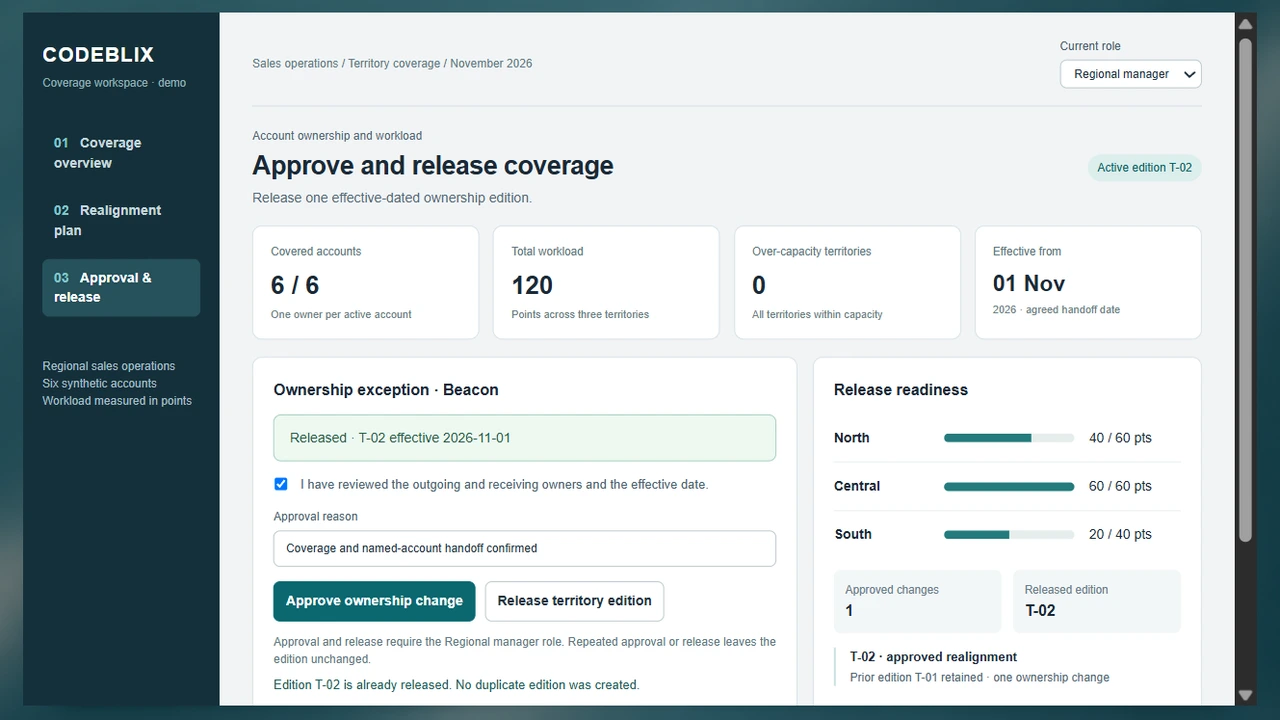Click the Released T-02 effective banner
This screenshot has height=720, width=1280.
click(x=524, y=438)
